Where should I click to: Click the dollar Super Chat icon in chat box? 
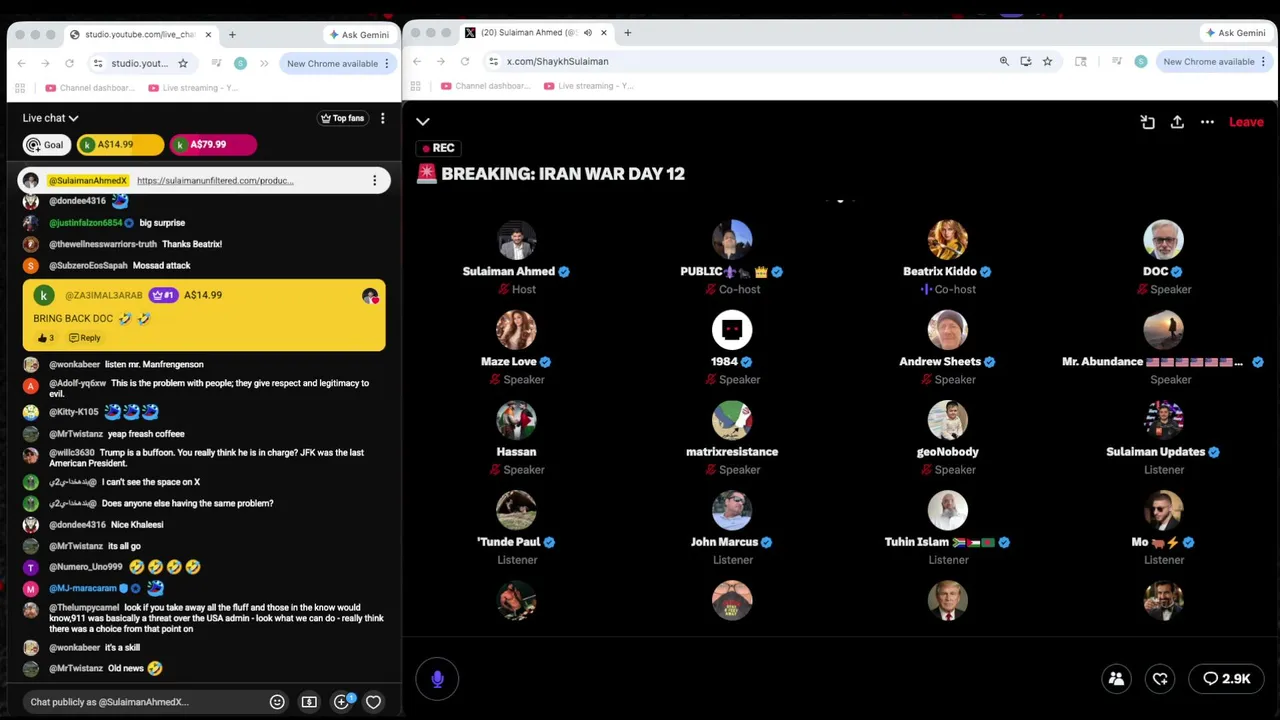309,702
